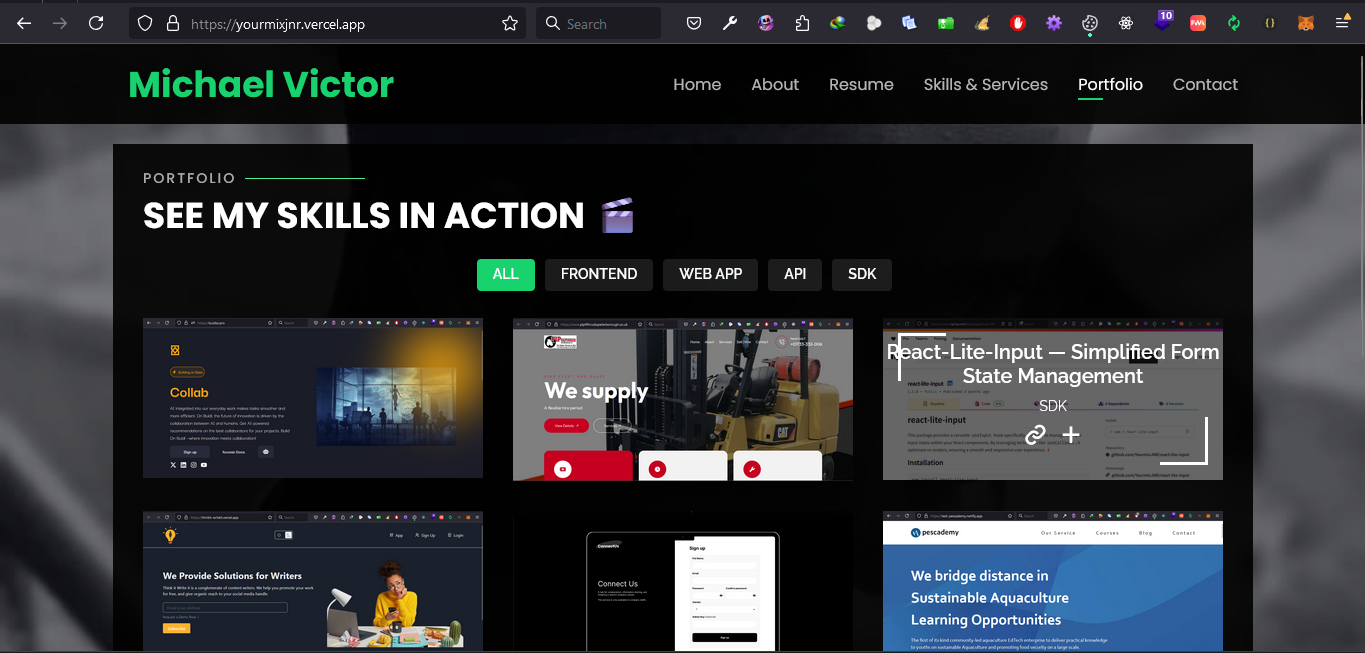
Task: Open the Pescademy project thumbnail
Action: [x=1052, y=583]
